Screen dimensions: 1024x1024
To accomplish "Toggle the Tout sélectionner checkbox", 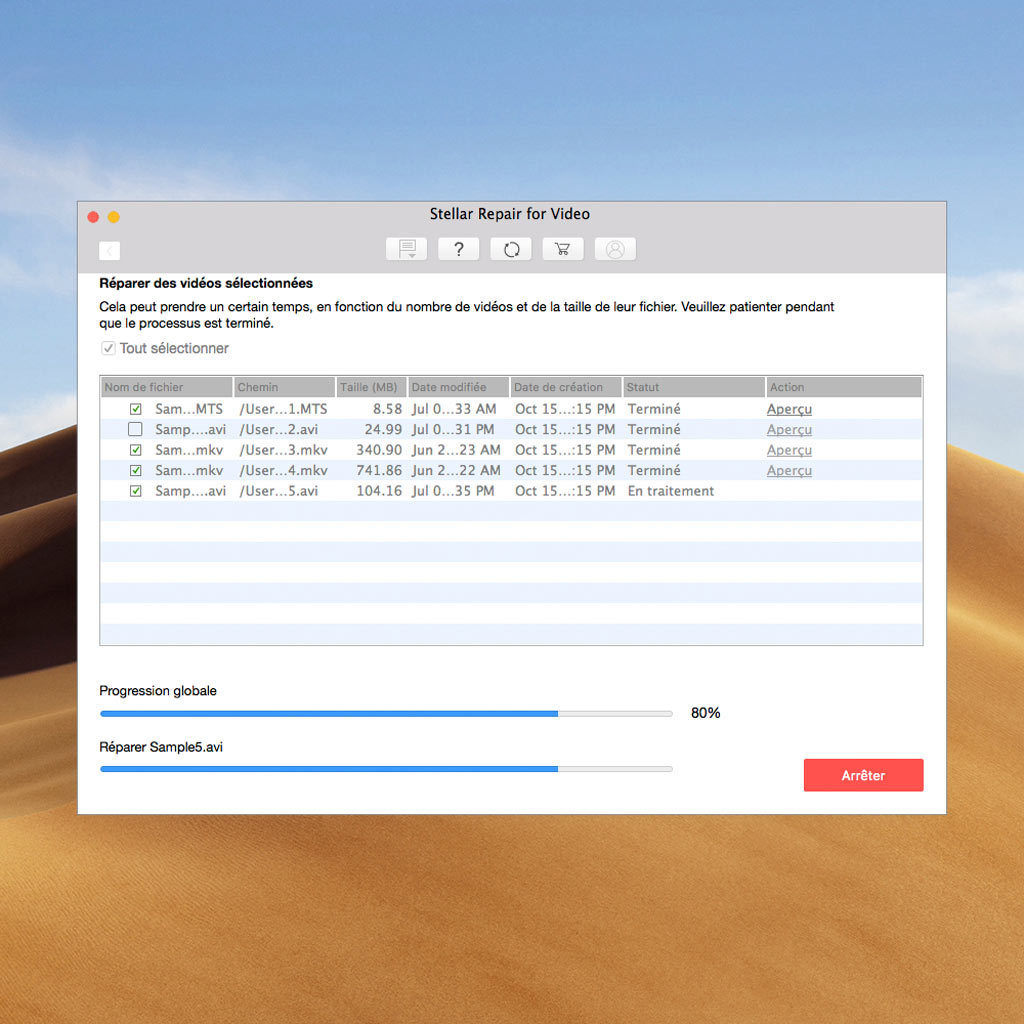I will (x=108, y=348).
